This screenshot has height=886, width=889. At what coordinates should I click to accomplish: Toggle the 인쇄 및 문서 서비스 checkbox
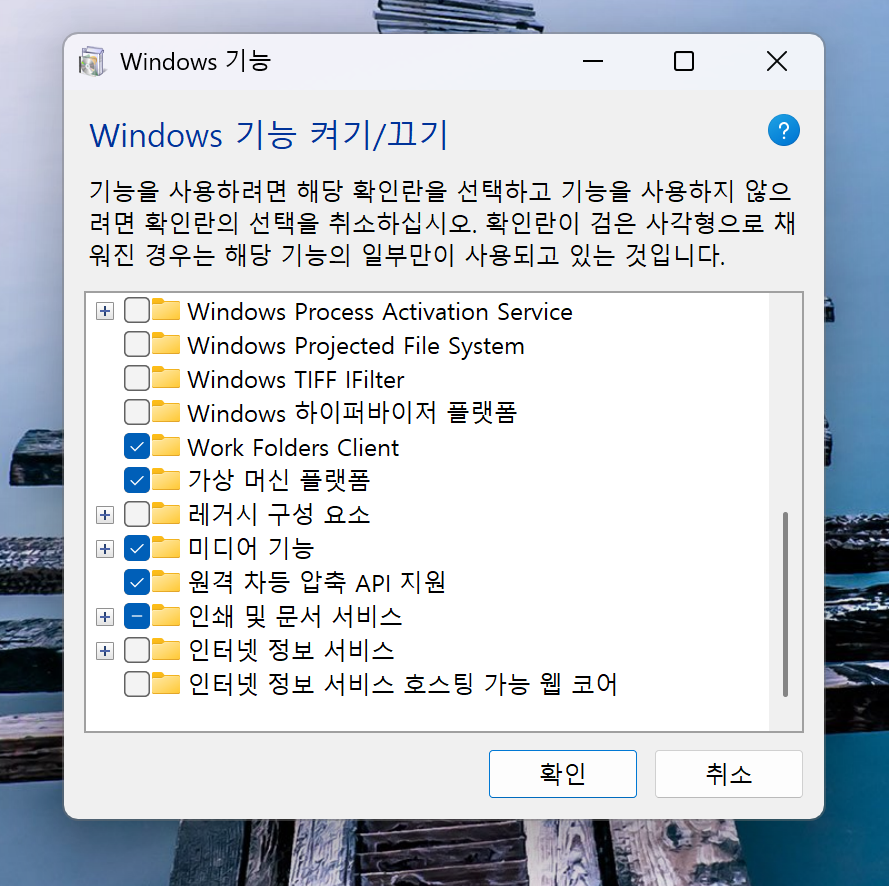tap(137, 616)
